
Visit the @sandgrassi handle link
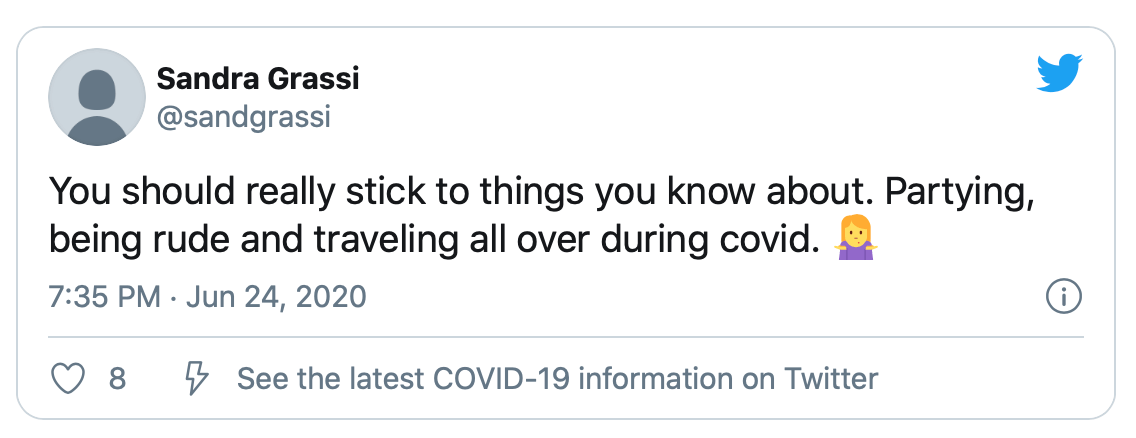[243, 117]
